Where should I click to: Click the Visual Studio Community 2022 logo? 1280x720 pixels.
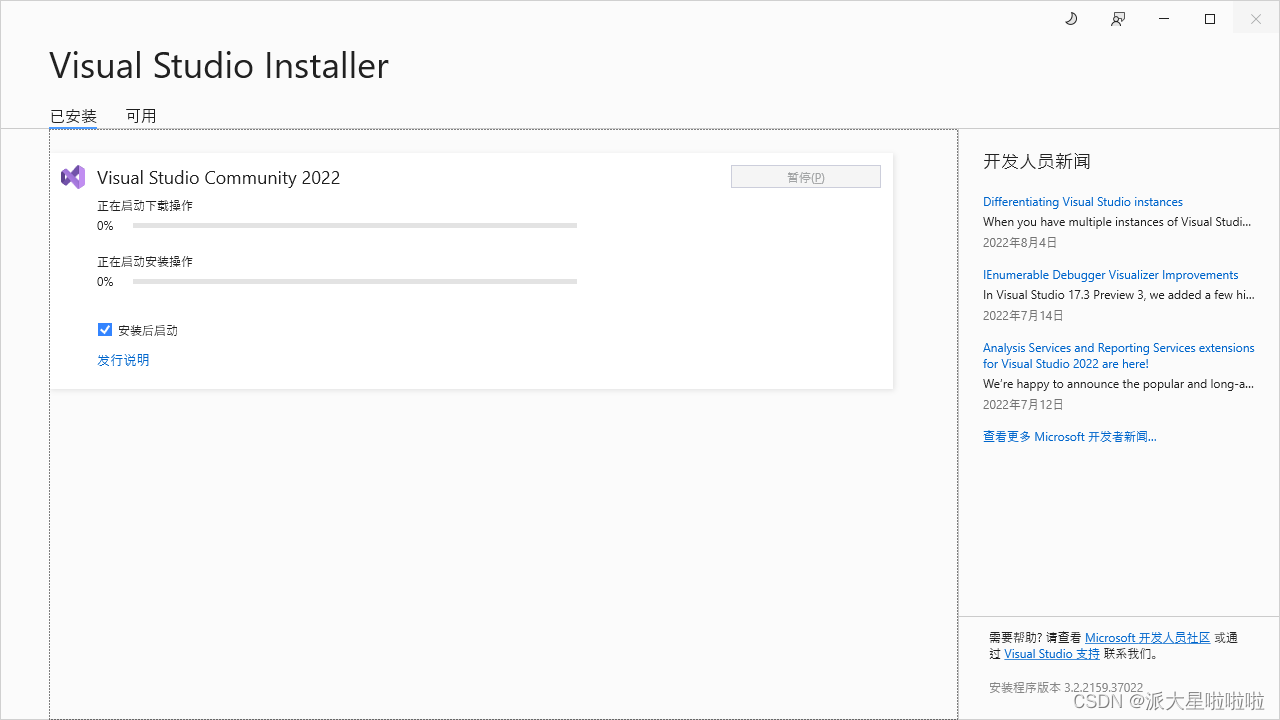tap(73, 177)
